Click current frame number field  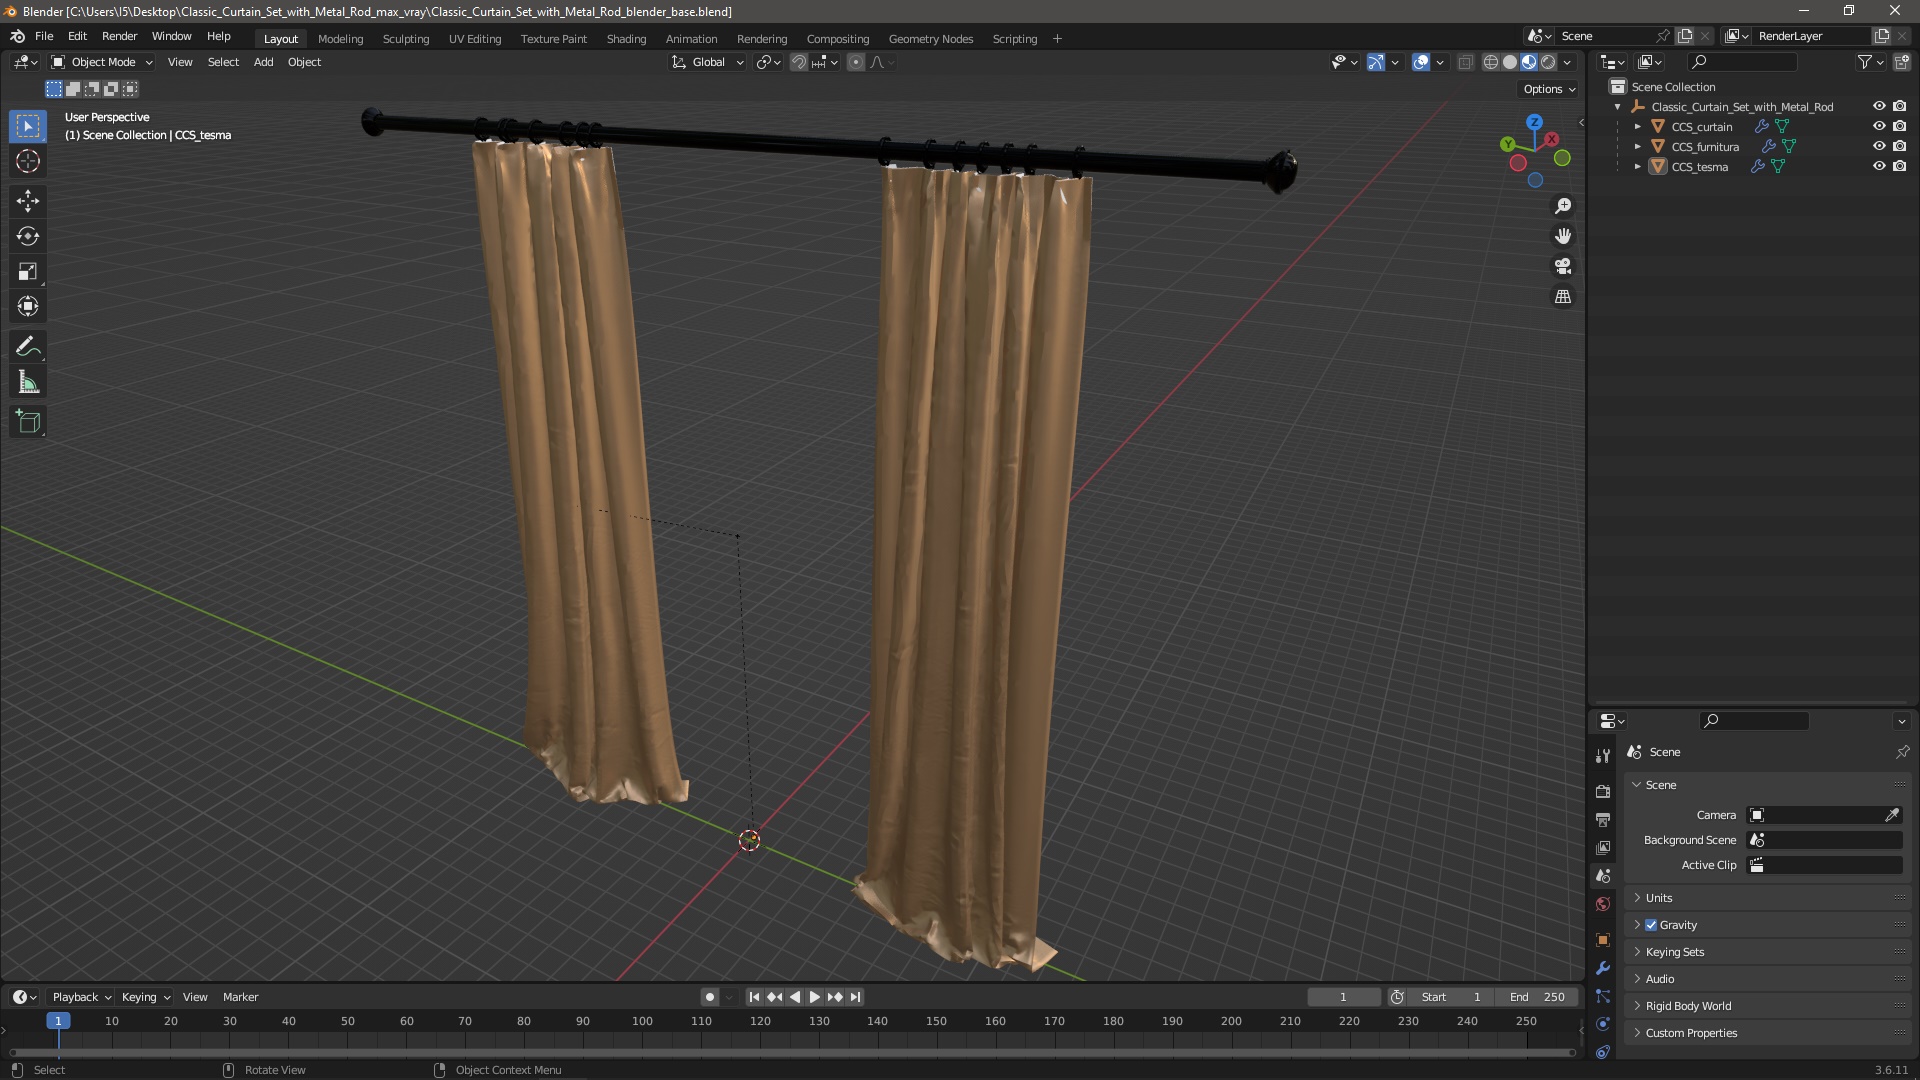pos(1343,997)
